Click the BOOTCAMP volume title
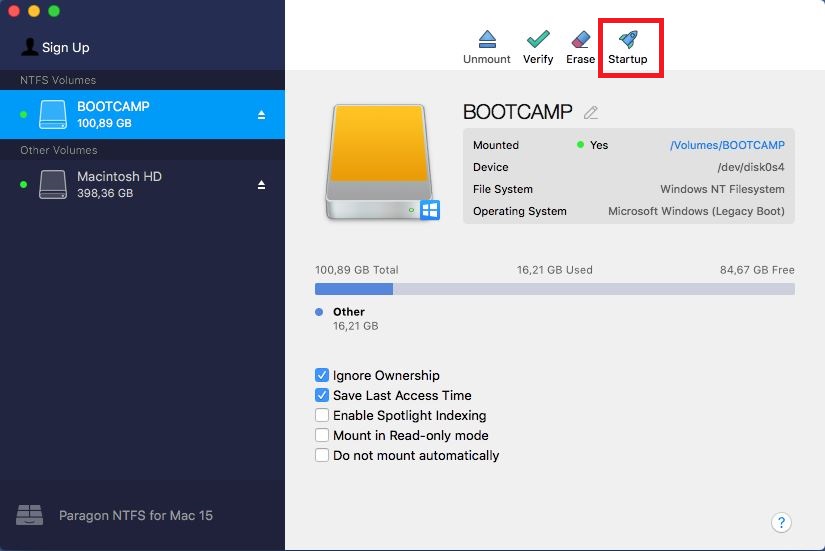This screenshot has width=825, height=551. tap(518, 112)
